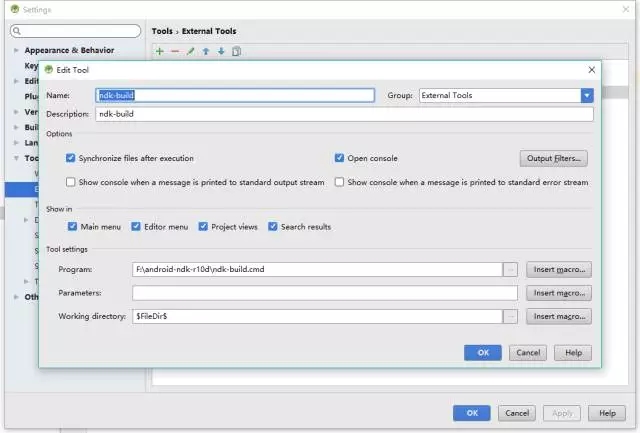
Task: Toggle the Project views checkbox
Action: 203,226
